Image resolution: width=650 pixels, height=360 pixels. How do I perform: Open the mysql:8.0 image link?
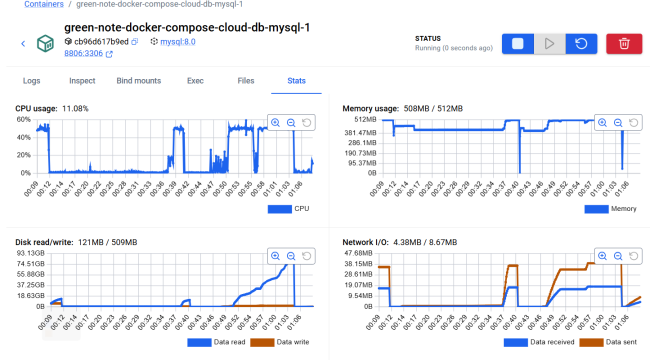point(178,41)
